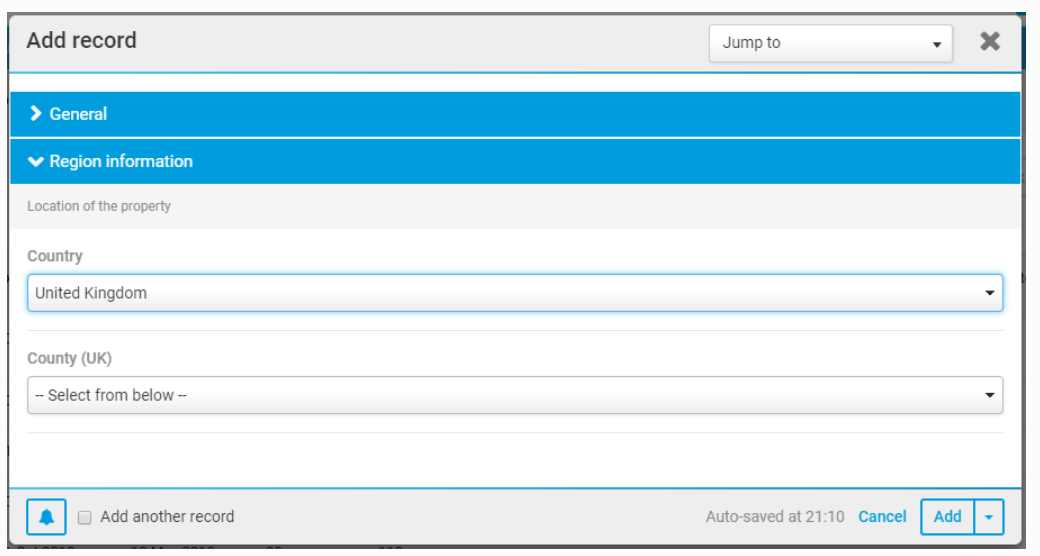
Task: Click the arrow on the Country field
Action: pos(989,293)
